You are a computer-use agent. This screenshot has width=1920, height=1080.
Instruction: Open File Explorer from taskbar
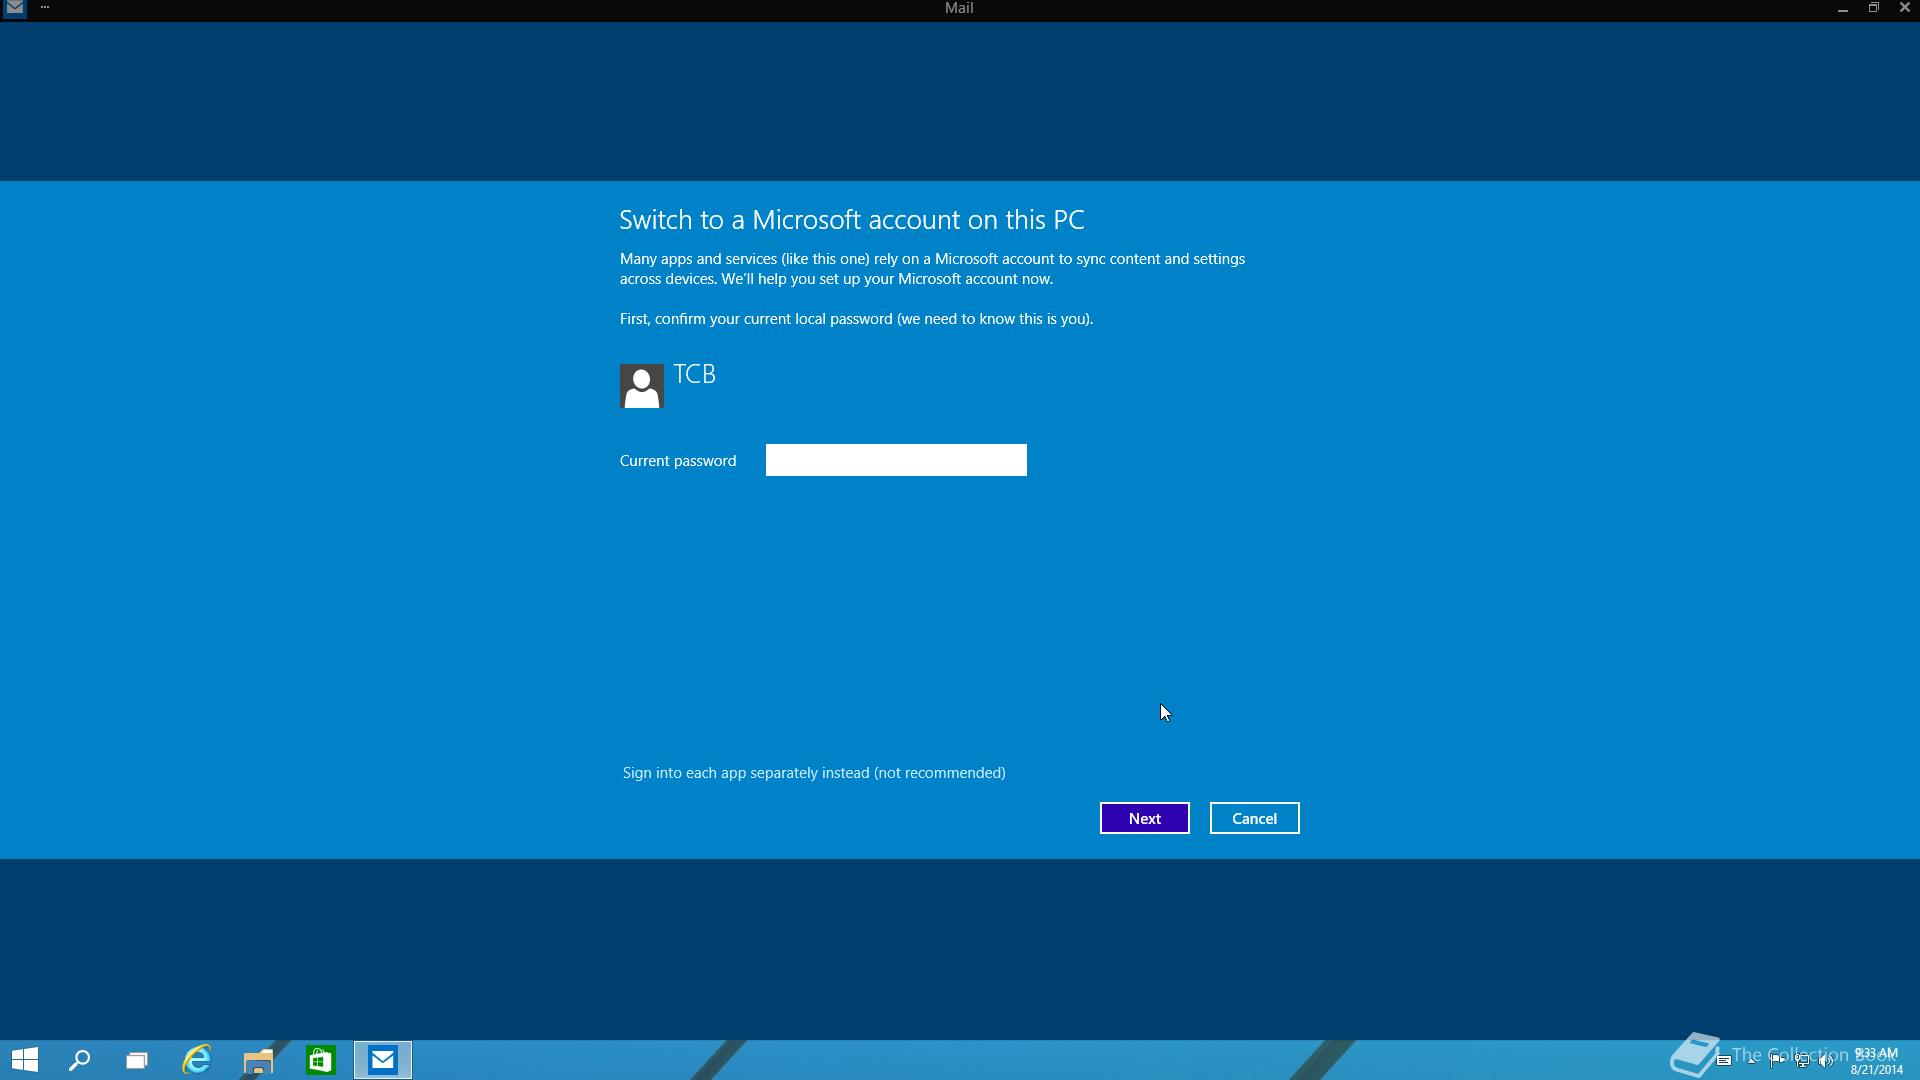[258, 1060]
